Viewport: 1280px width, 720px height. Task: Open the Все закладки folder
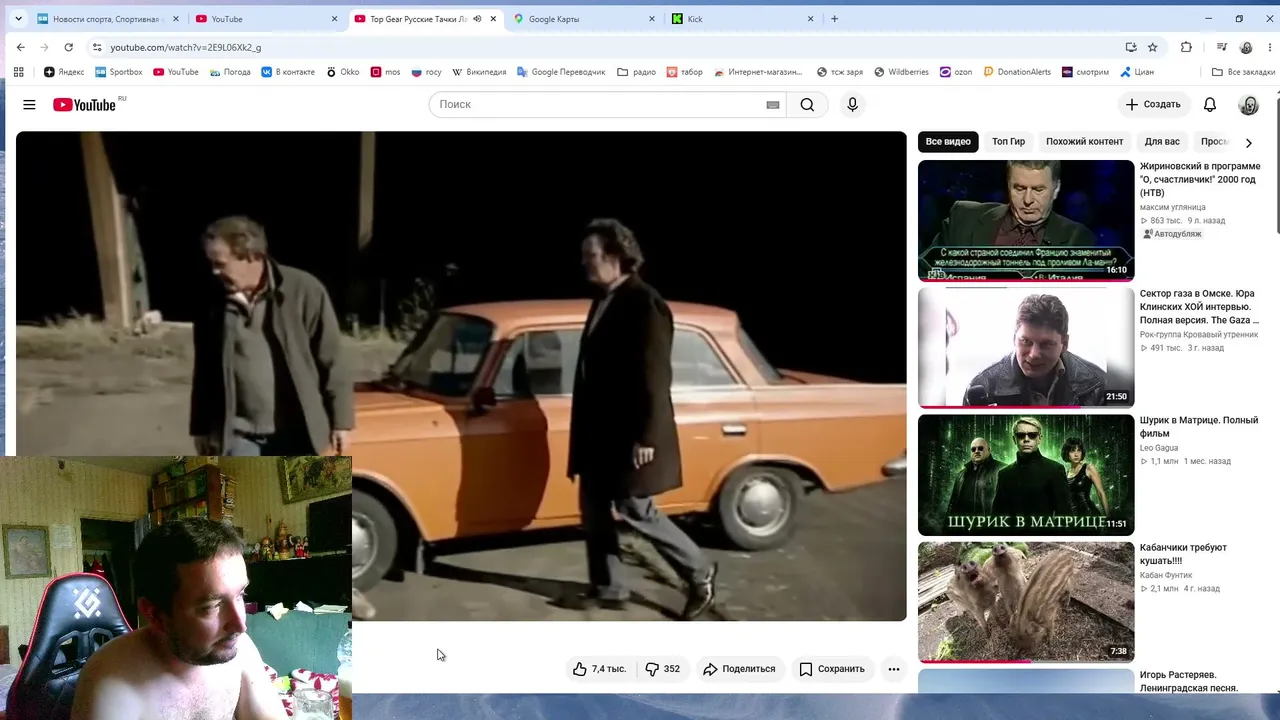point(1243,72)
